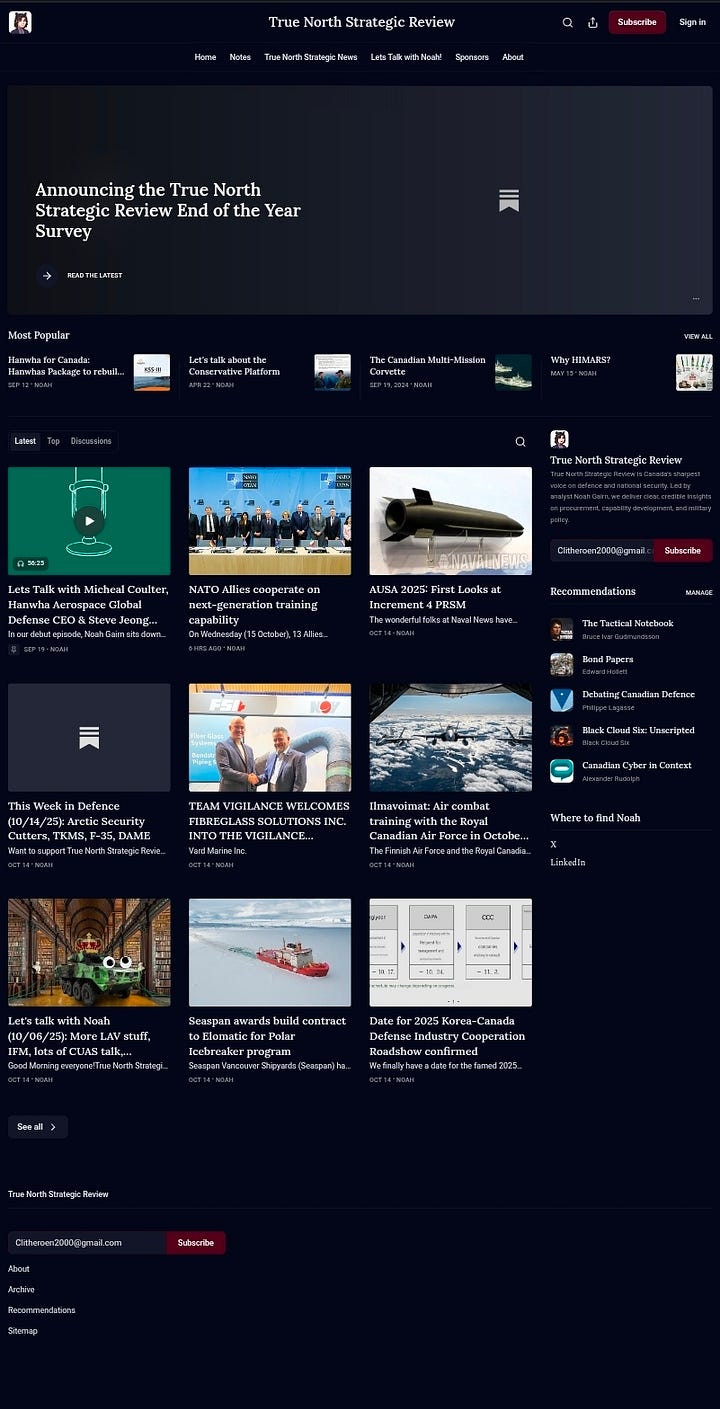Click Black Cloud Six: Unscripted icon
Viewport: 720px width, 1409px height.
tap(562, 735)
